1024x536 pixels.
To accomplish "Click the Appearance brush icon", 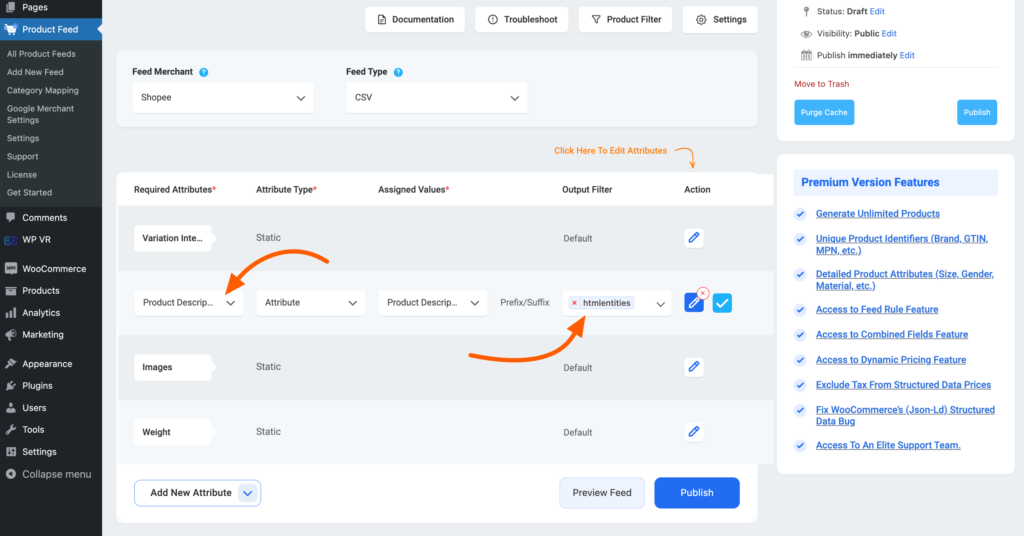I will (10, 364).
